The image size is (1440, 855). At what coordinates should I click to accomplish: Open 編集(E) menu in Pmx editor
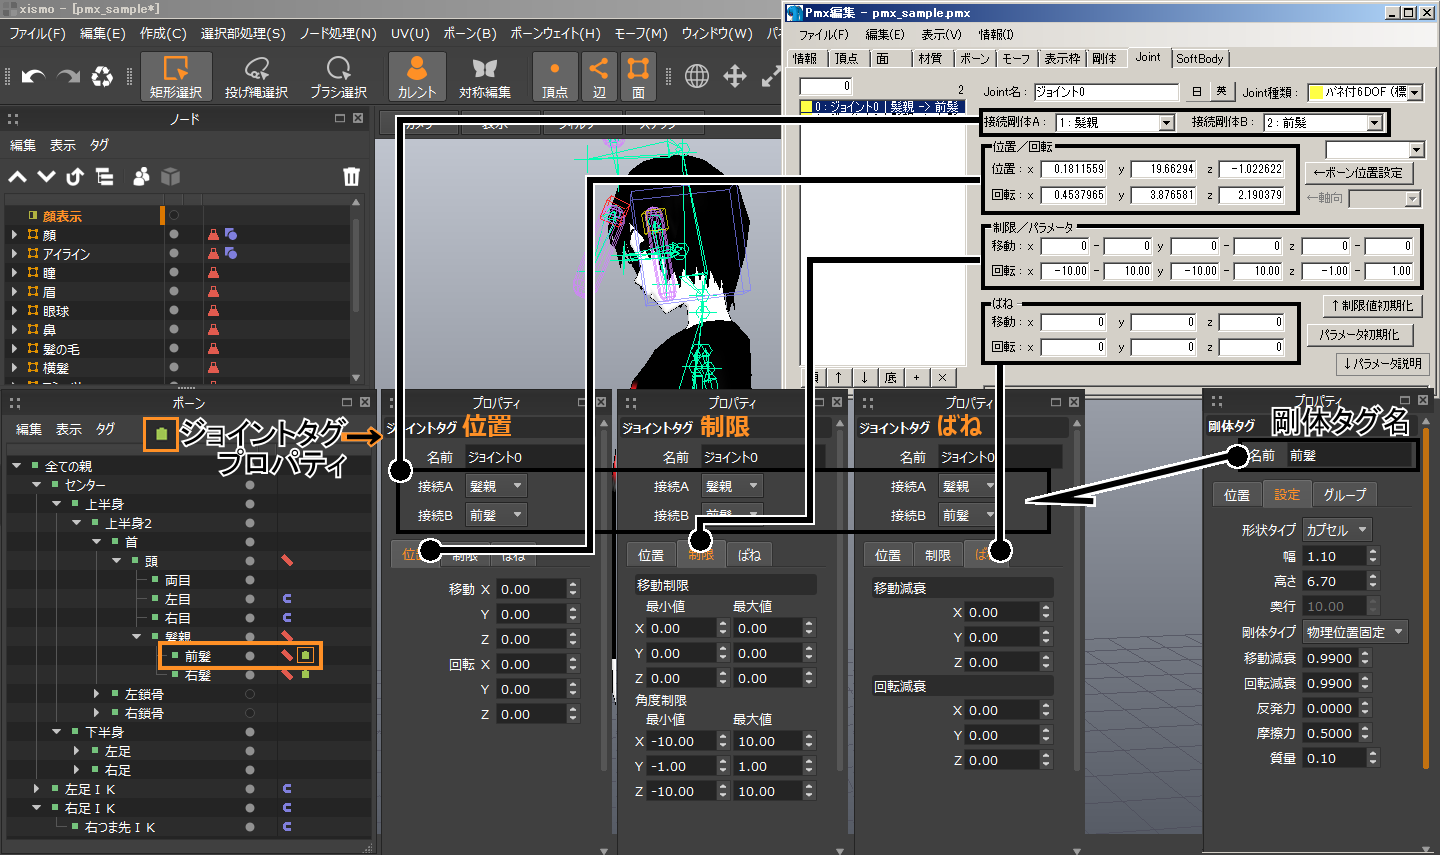(884, 34)
